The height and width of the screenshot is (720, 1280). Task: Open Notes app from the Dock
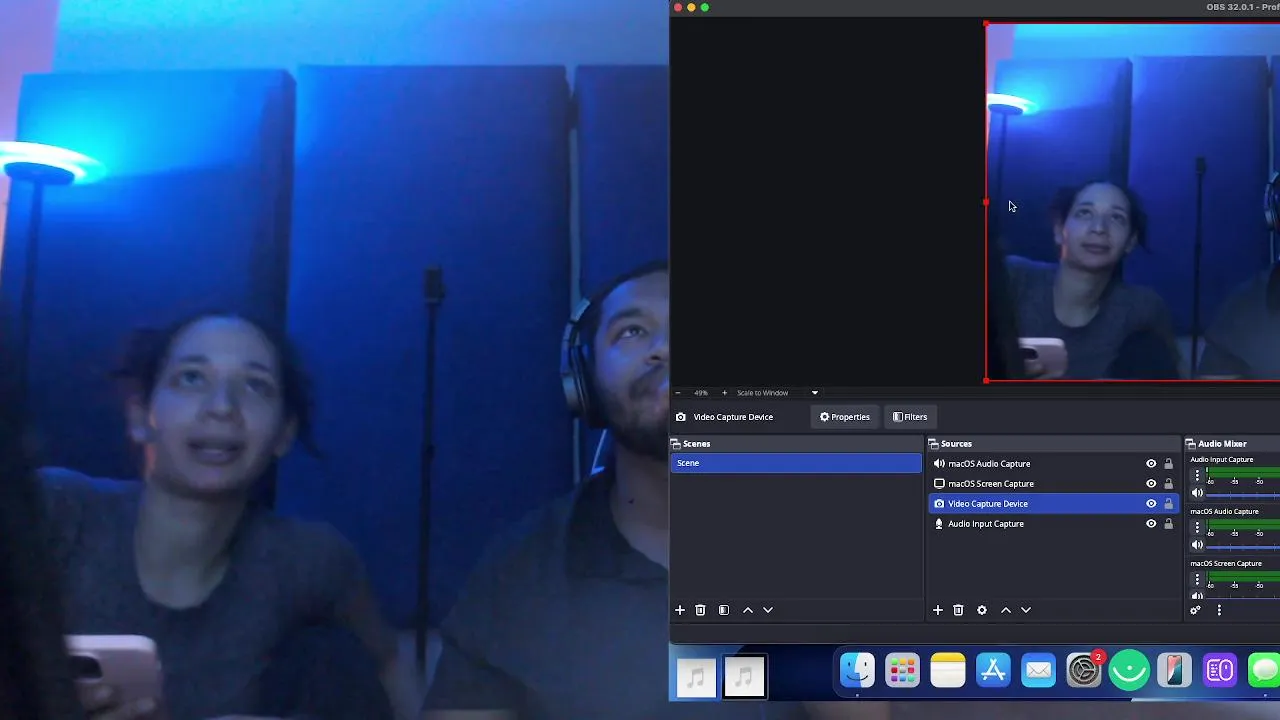click(x=948, y=670)
